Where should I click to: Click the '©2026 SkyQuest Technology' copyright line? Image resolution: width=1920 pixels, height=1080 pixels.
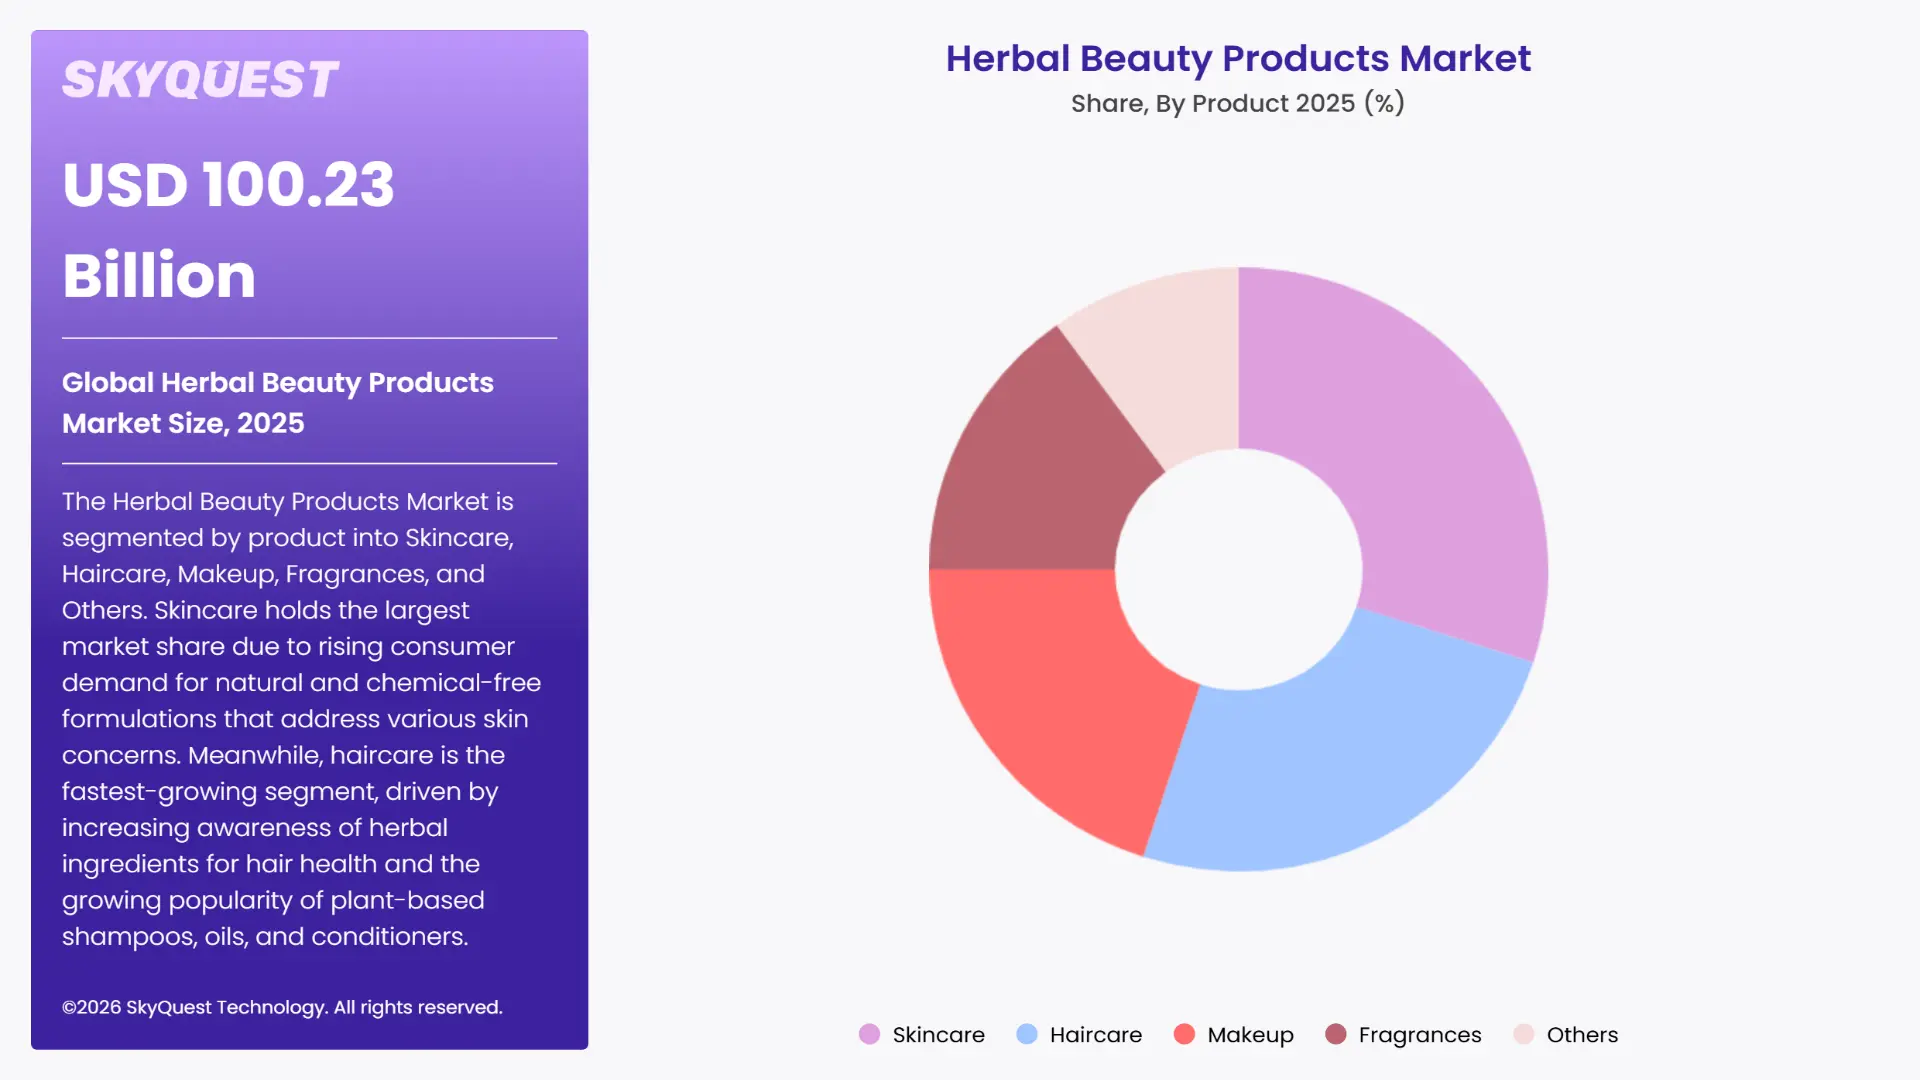point(282,1007)
